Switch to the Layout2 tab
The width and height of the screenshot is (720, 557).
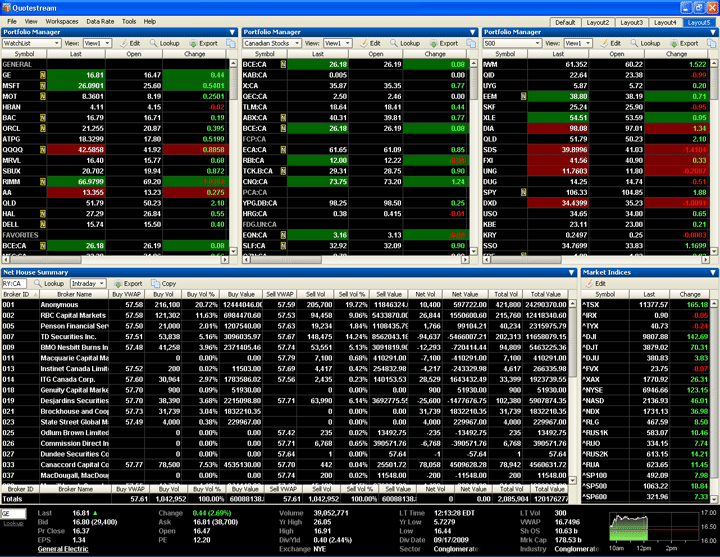pos(598,23)
